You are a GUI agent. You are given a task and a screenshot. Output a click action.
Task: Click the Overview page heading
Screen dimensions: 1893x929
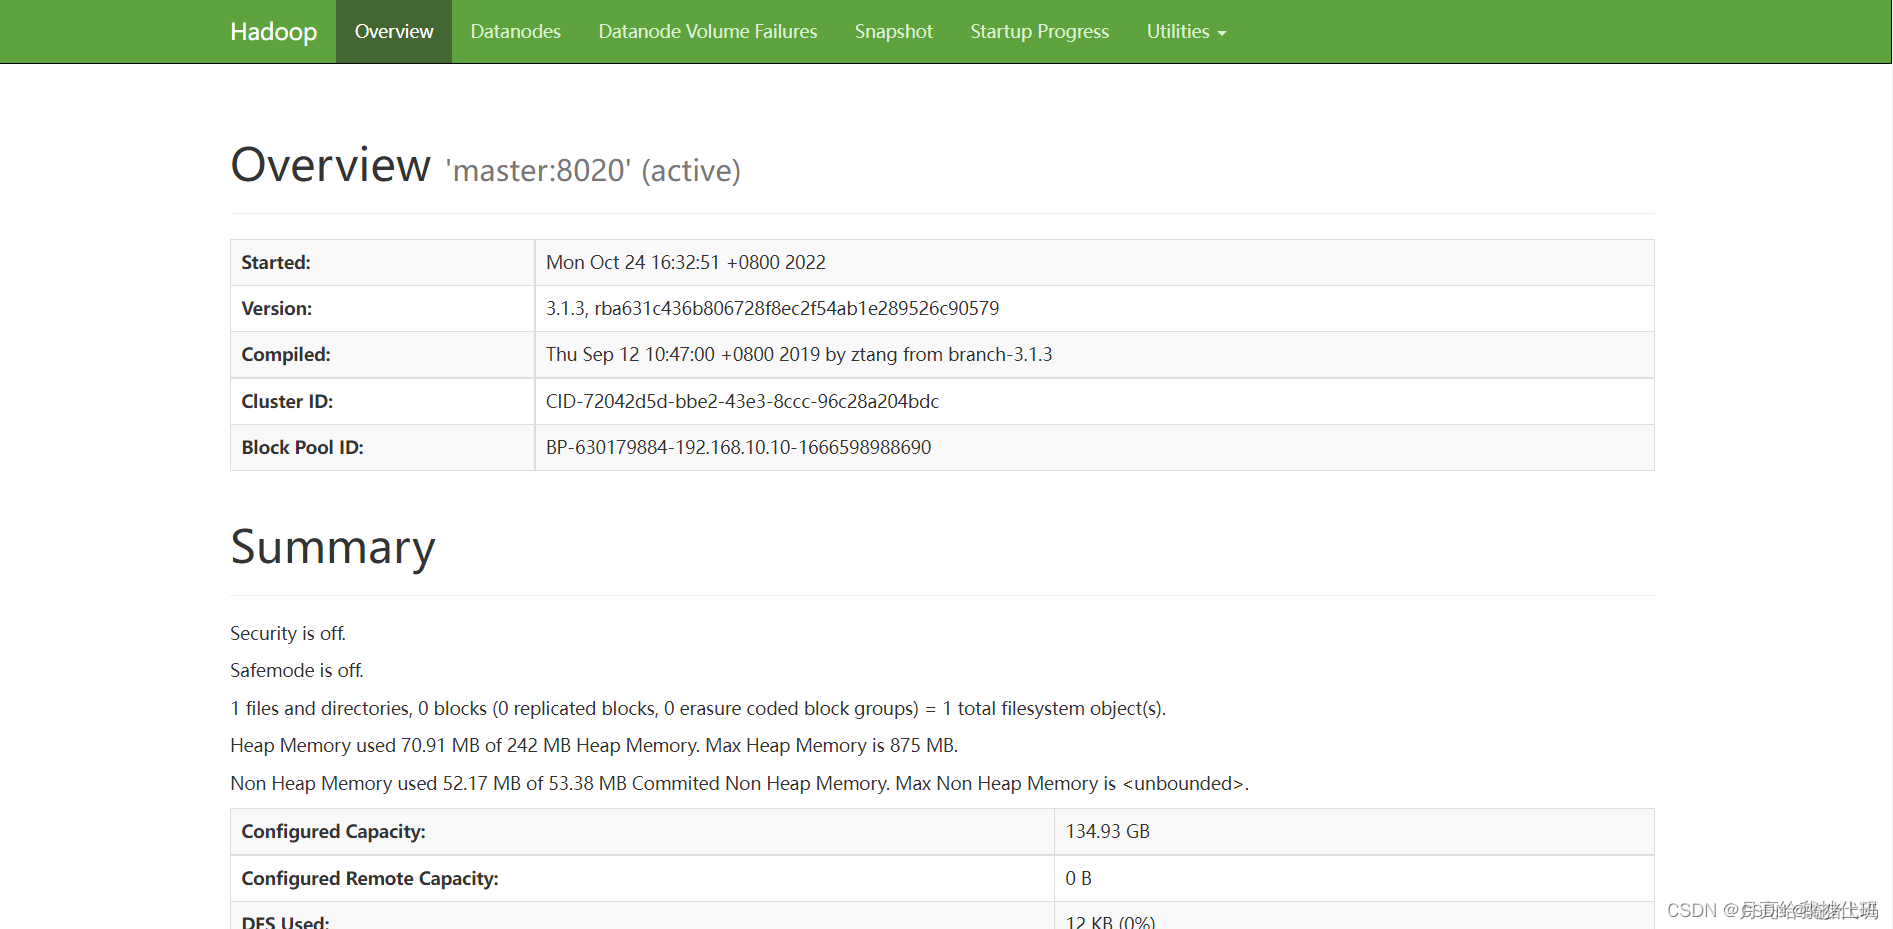point(331,164)
